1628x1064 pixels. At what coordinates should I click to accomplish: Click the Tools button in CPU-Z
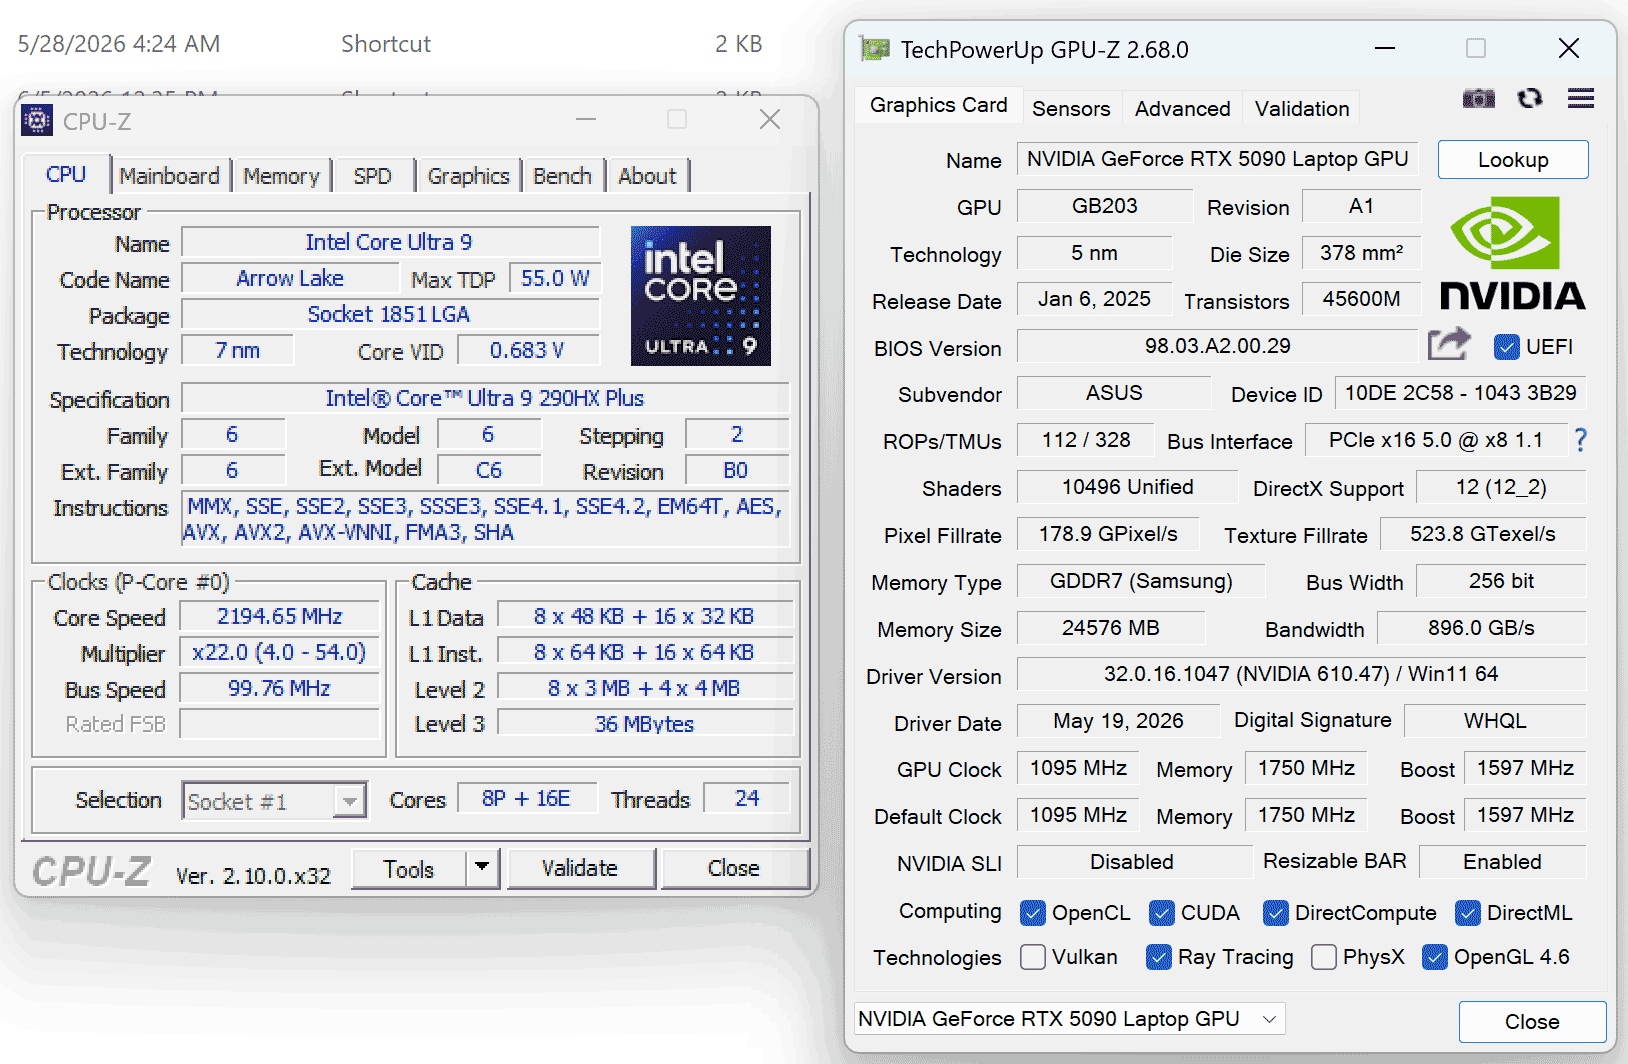[x=409, y=868]
